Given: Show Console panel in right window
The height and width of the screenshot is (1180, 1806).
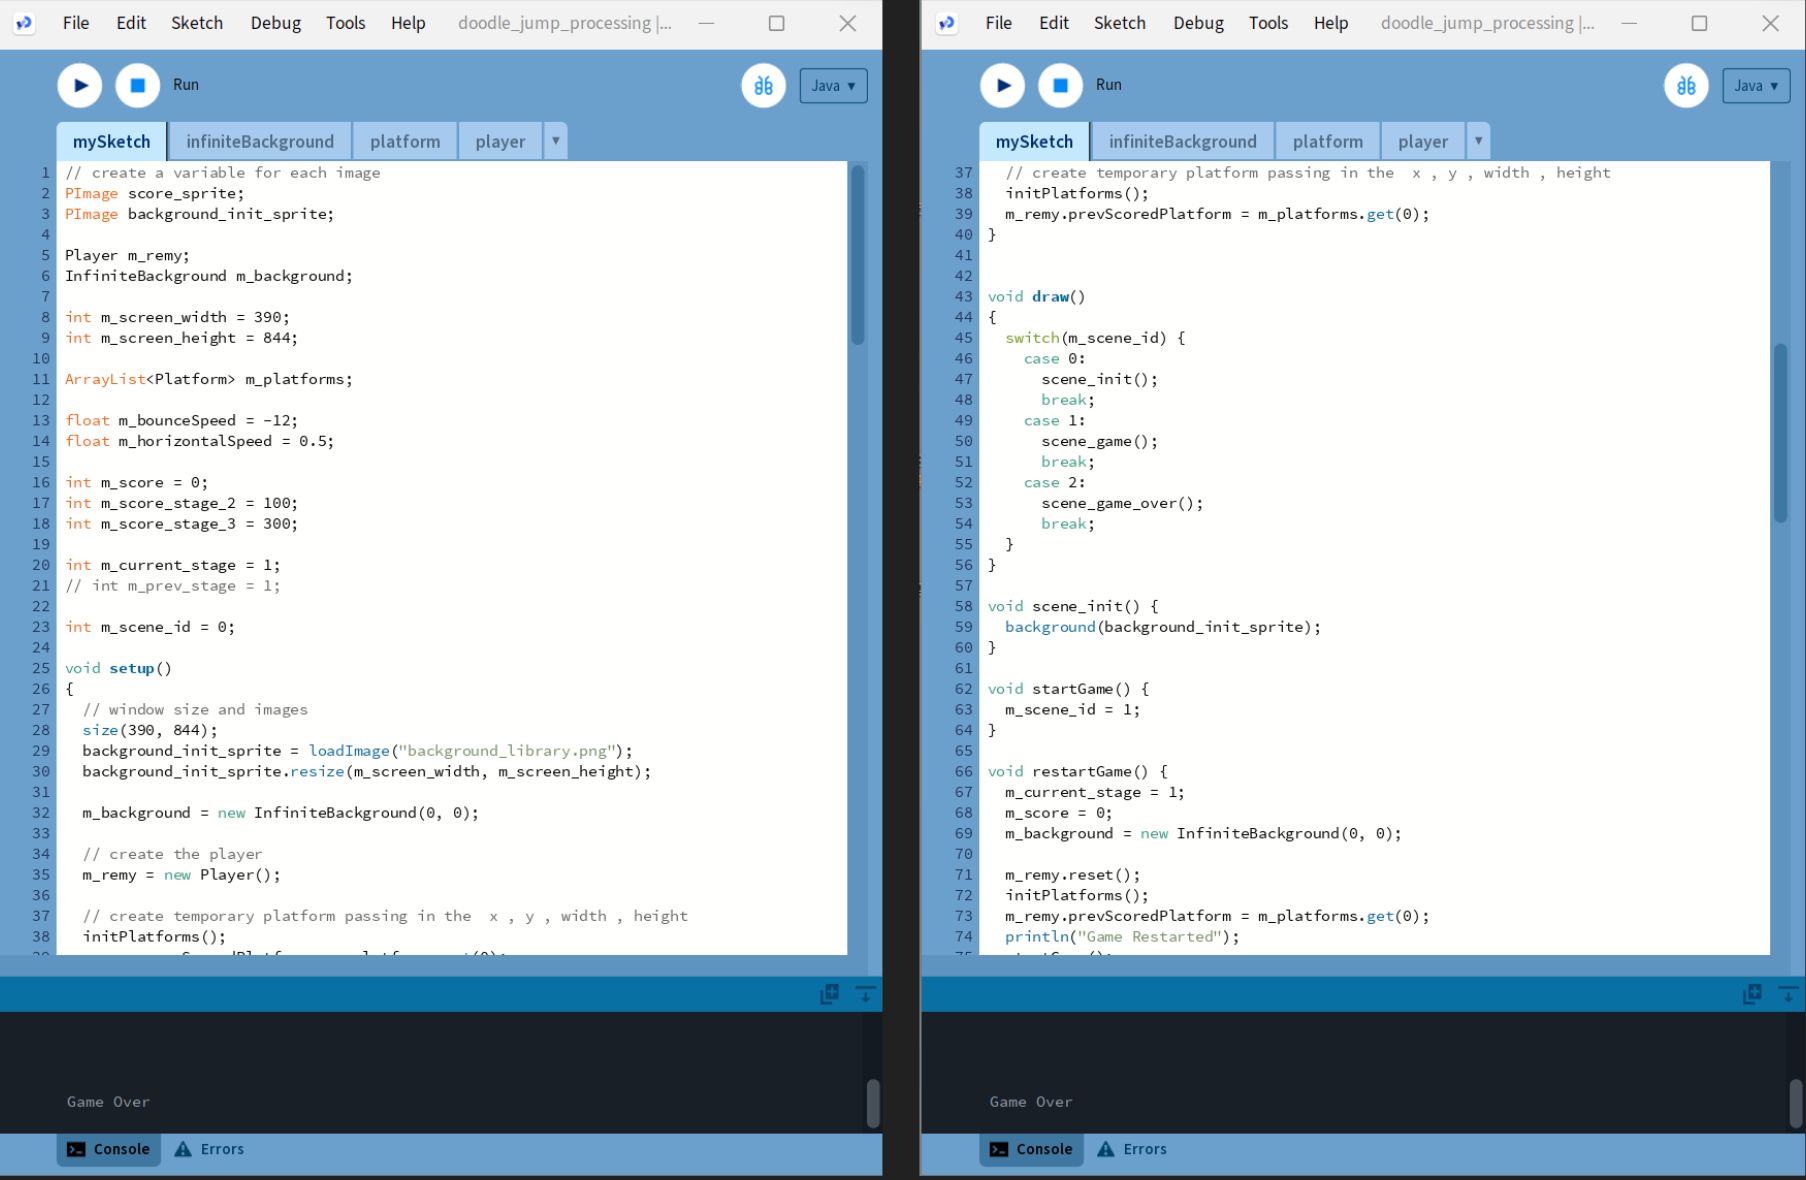Looking at the screenshot, I should (1031, 1150).
